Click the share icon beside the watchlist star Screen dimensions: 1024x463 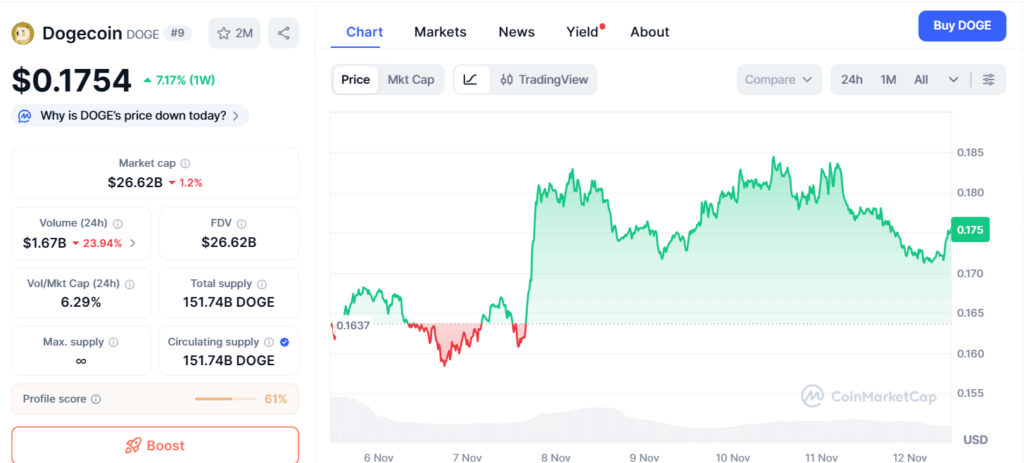pos(284,33)
